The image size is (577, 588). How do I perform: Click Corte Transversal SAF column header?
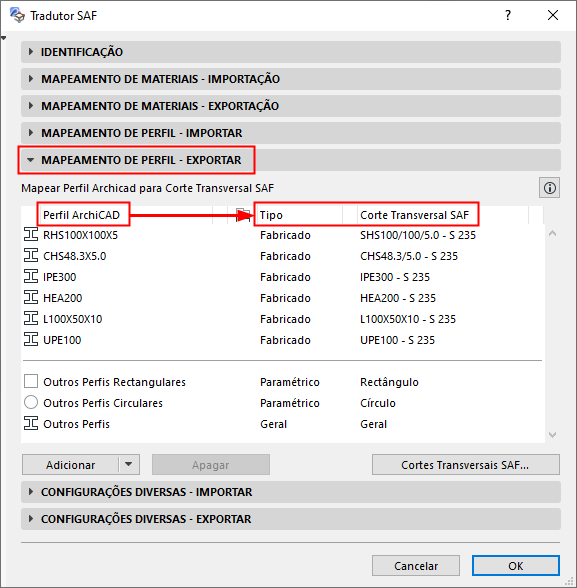tap(414, 215)
